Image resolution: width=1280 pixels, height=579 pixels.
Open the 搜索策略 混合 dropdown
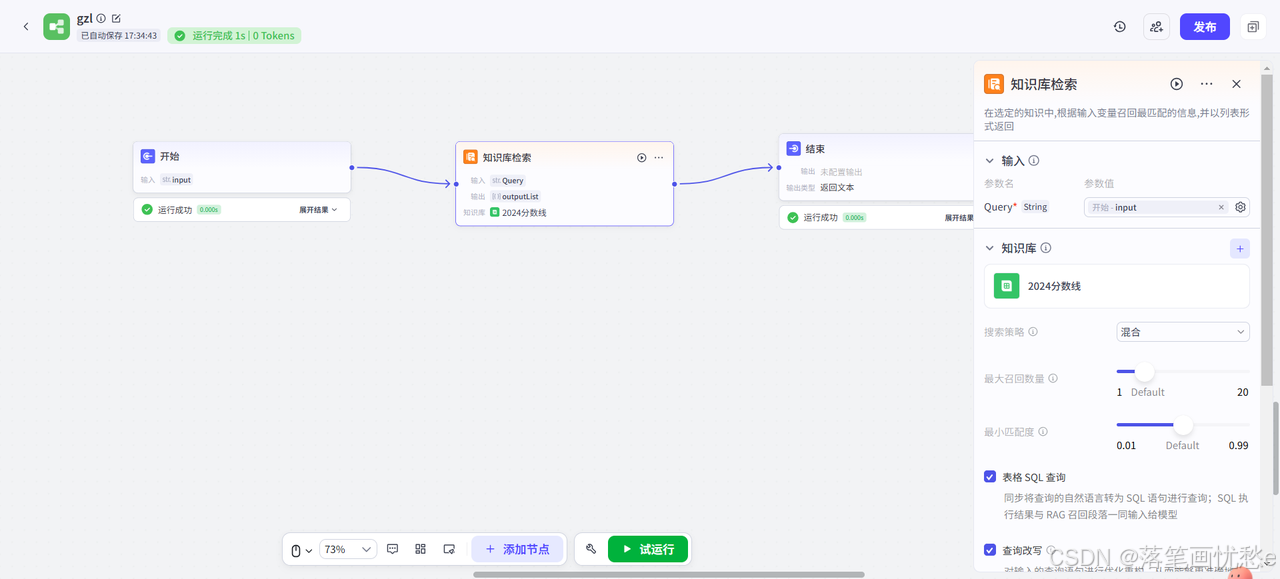(1183, 332)
